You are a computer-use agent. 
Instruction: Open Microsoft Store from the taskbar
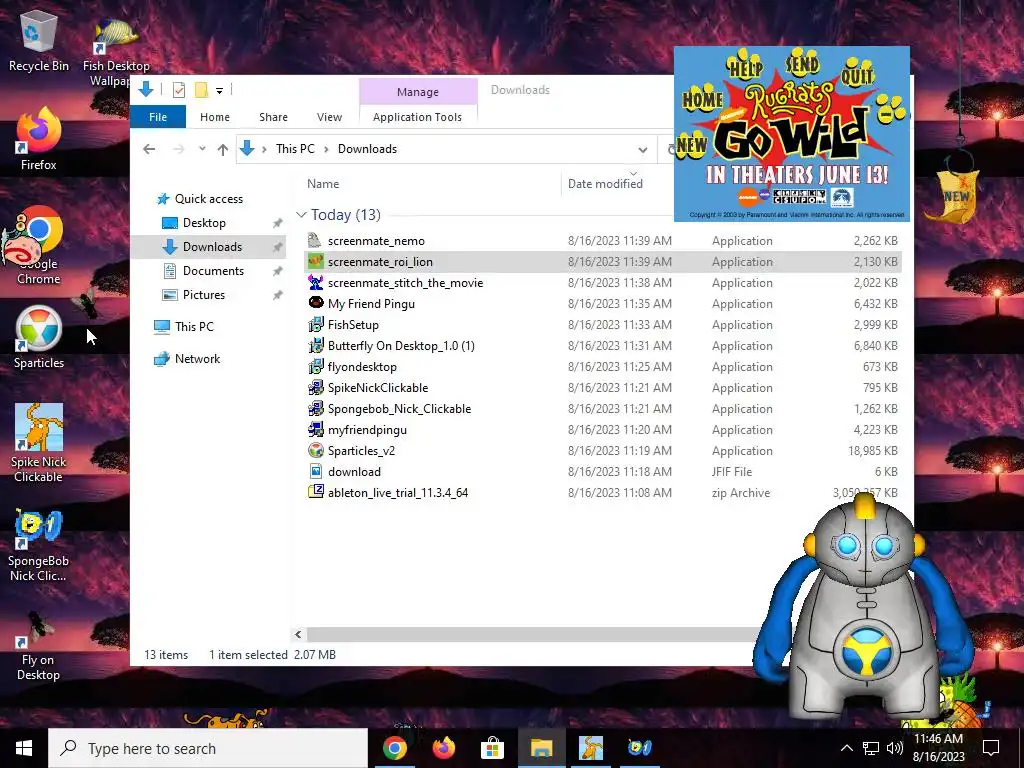click(492, 748)
